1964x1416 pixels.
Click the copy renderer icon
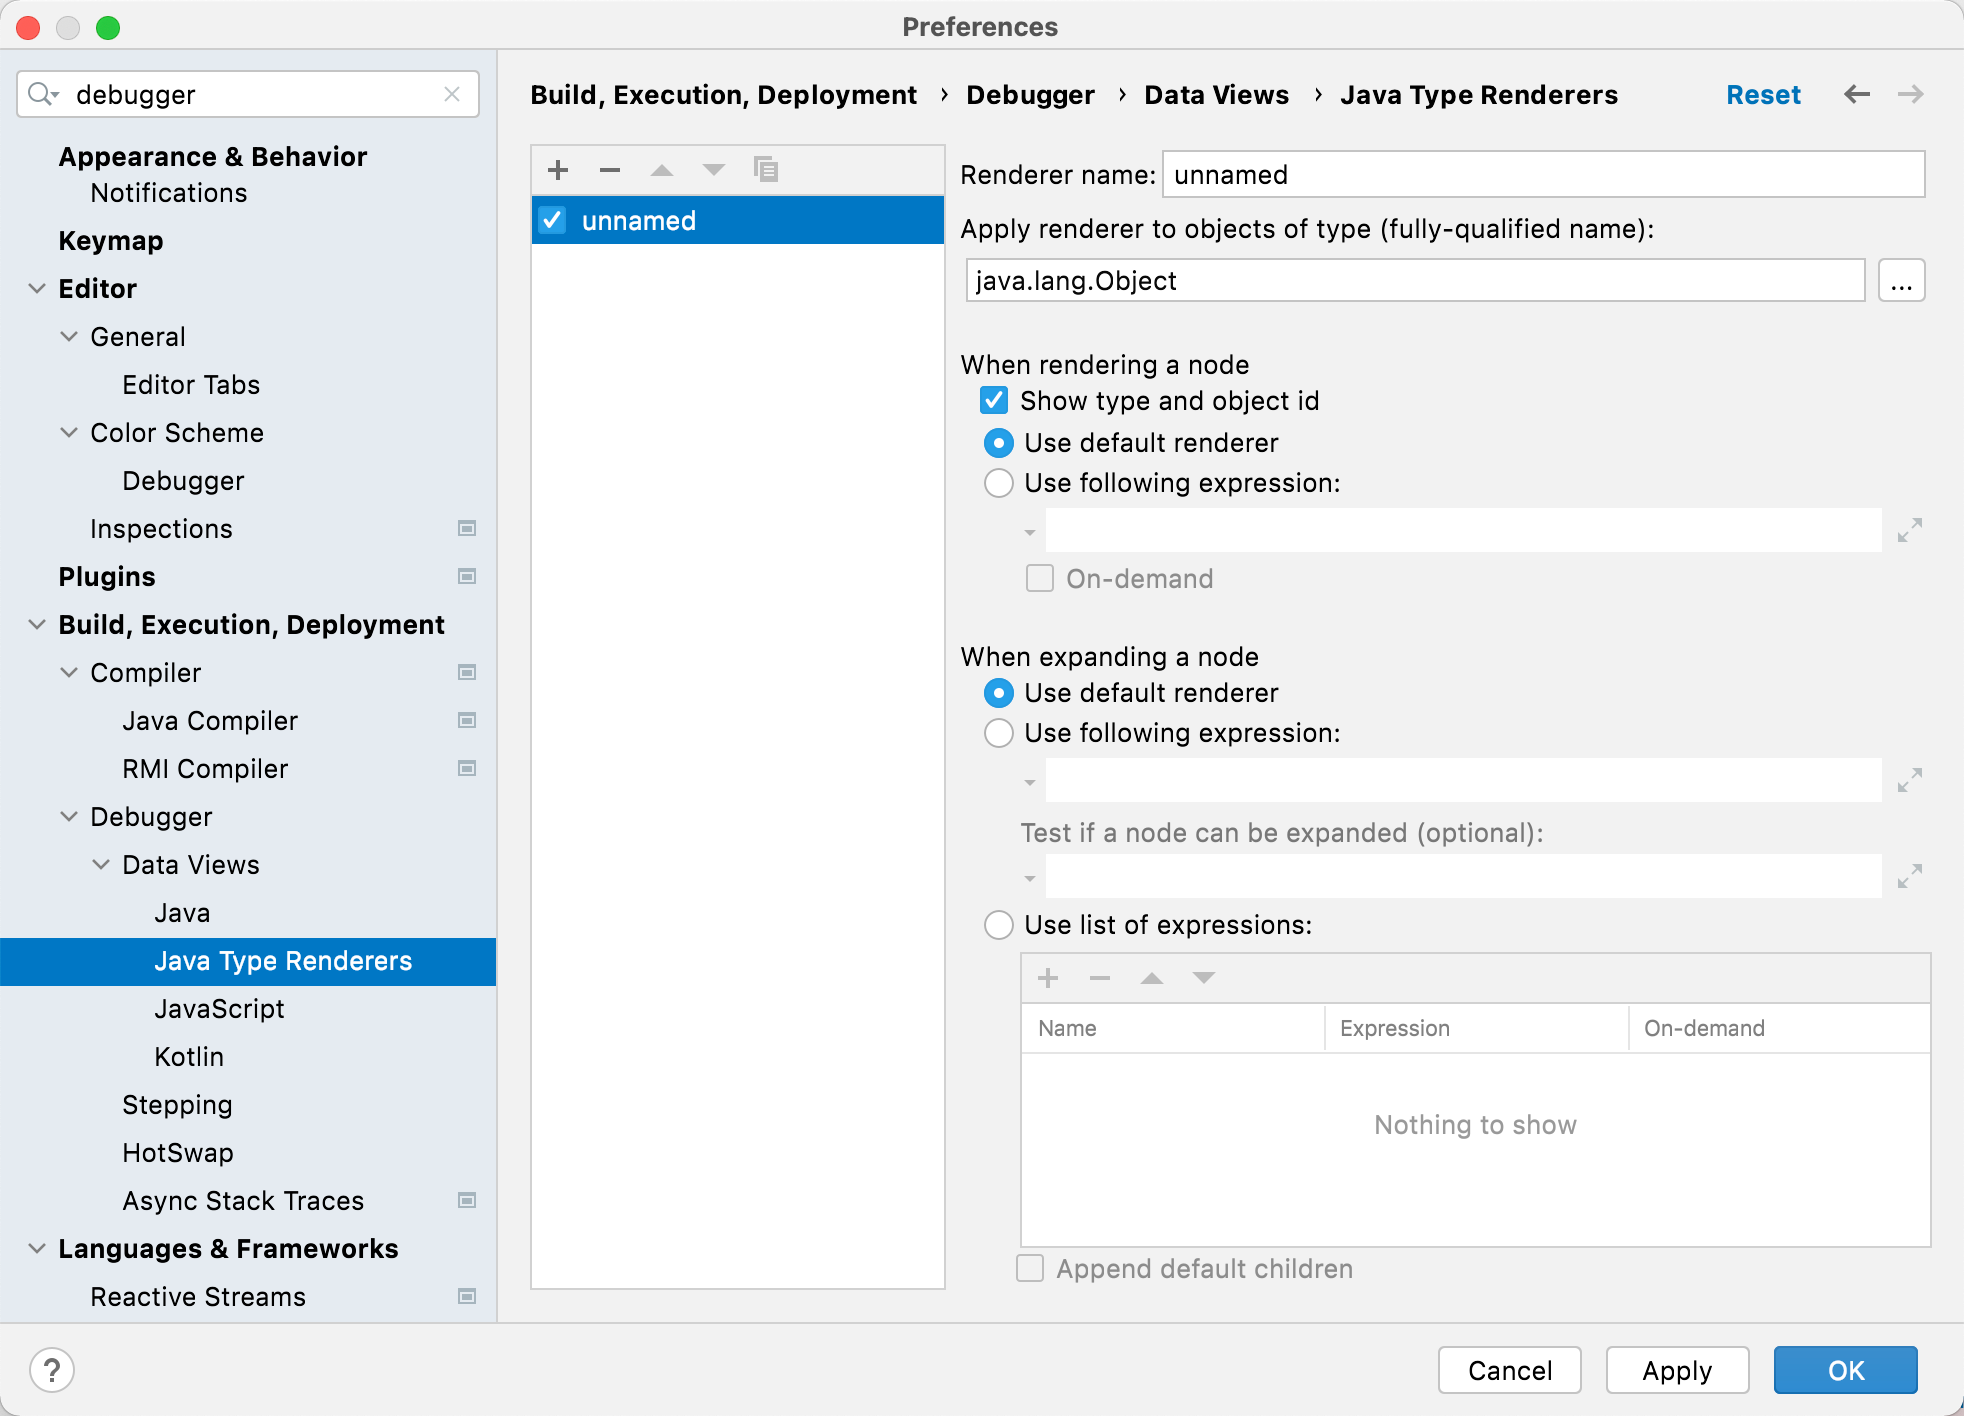(x=765, y=168)
